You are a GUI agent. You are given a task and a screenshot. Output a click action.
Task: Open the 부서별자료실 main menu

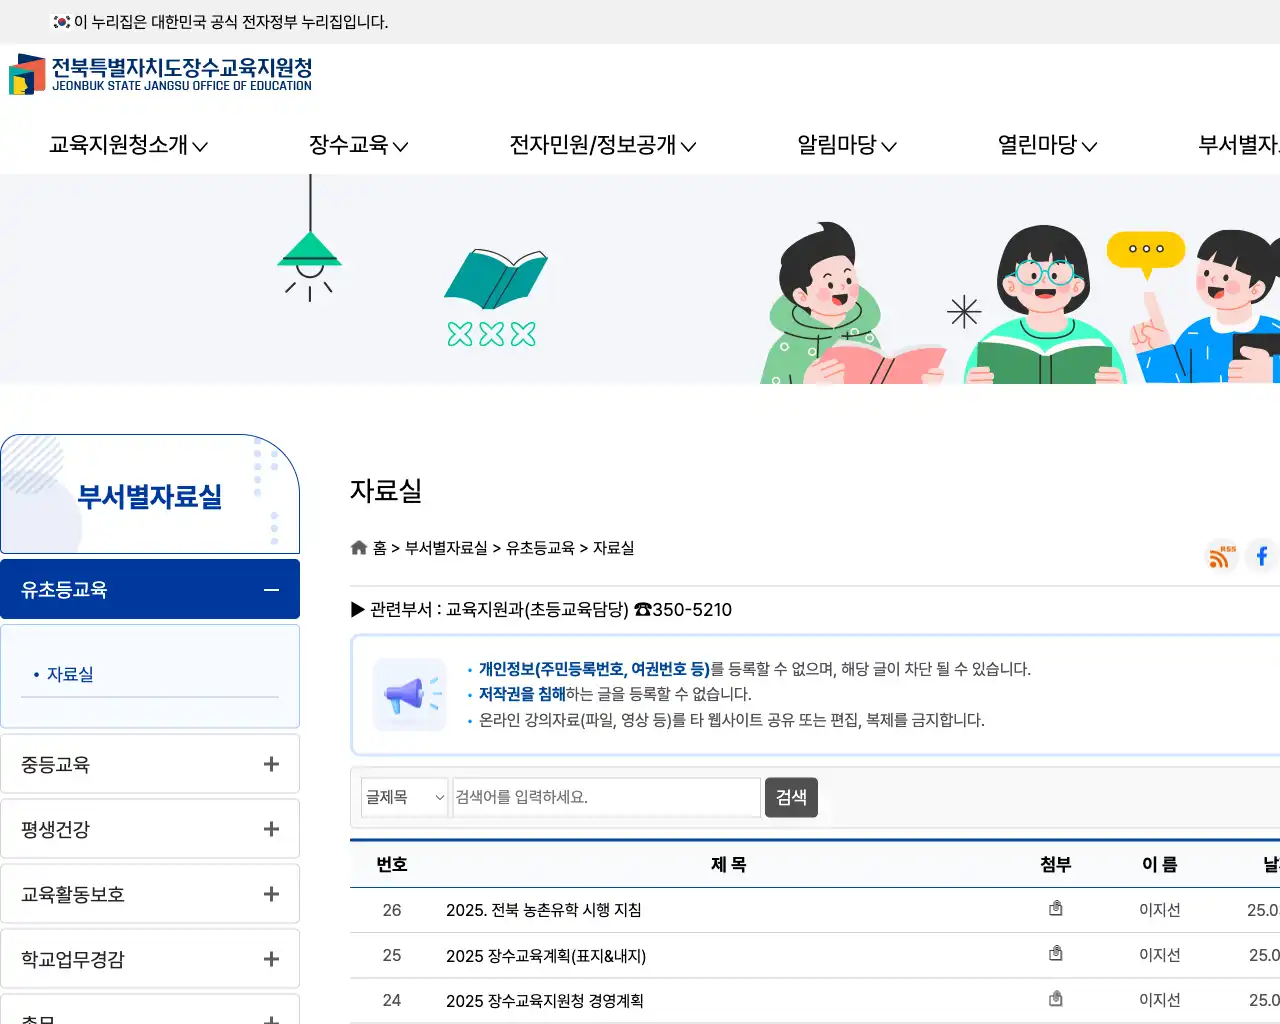point(1239,145)
